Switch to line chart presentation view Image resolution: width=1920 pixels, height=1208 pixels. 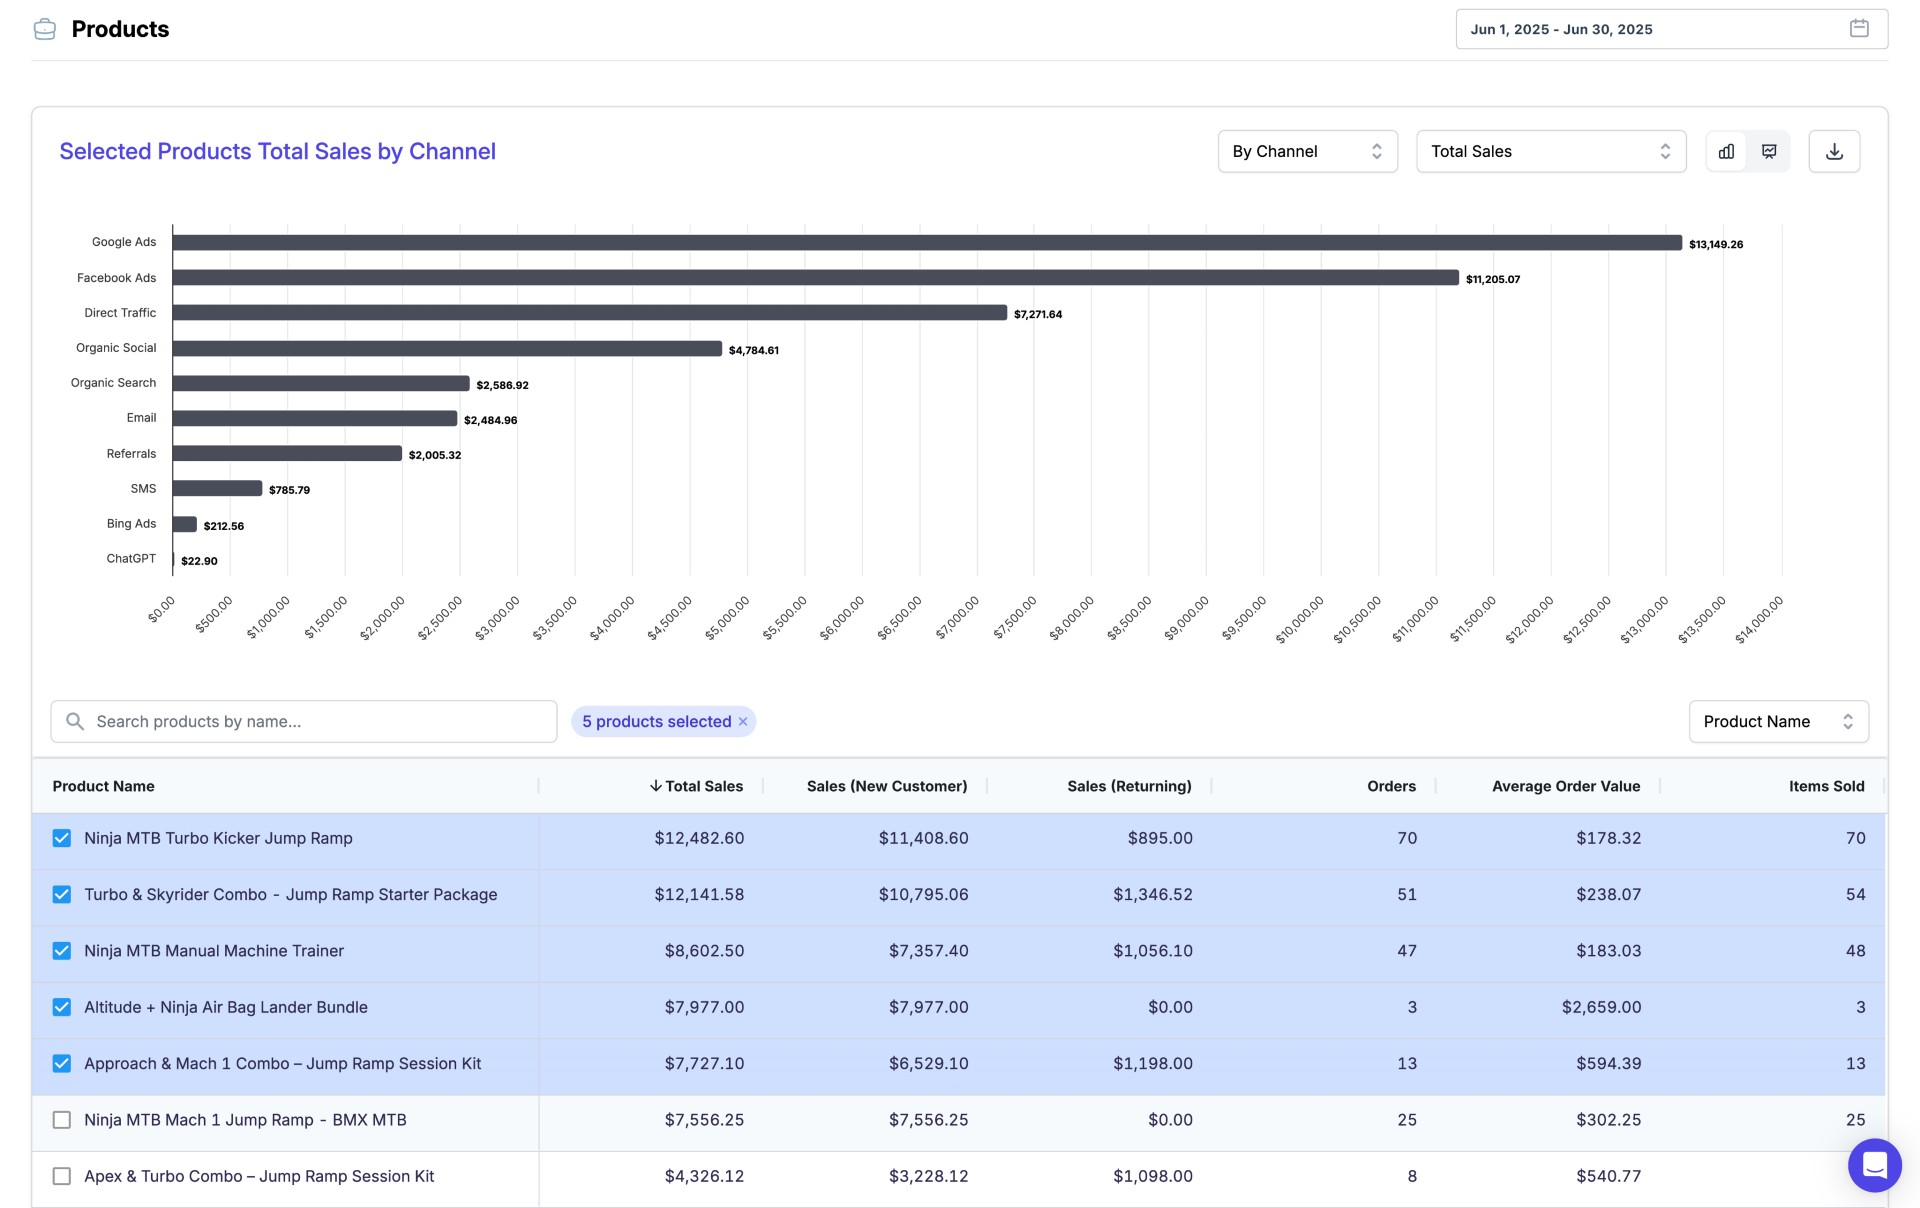tap(1769, 151)
